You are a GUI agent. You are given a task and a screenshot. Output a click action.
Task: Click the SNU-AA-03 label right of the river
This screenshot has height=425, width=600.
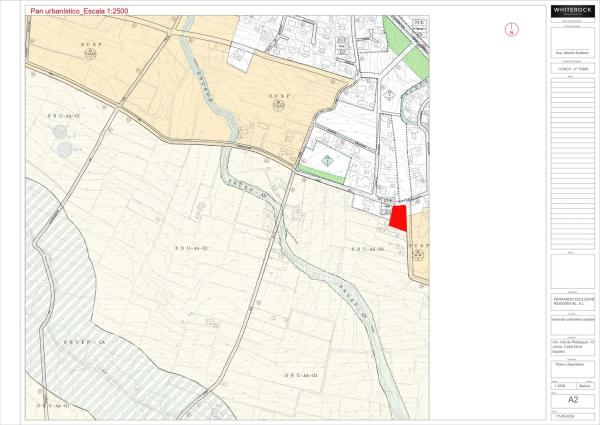click(364, 248)
